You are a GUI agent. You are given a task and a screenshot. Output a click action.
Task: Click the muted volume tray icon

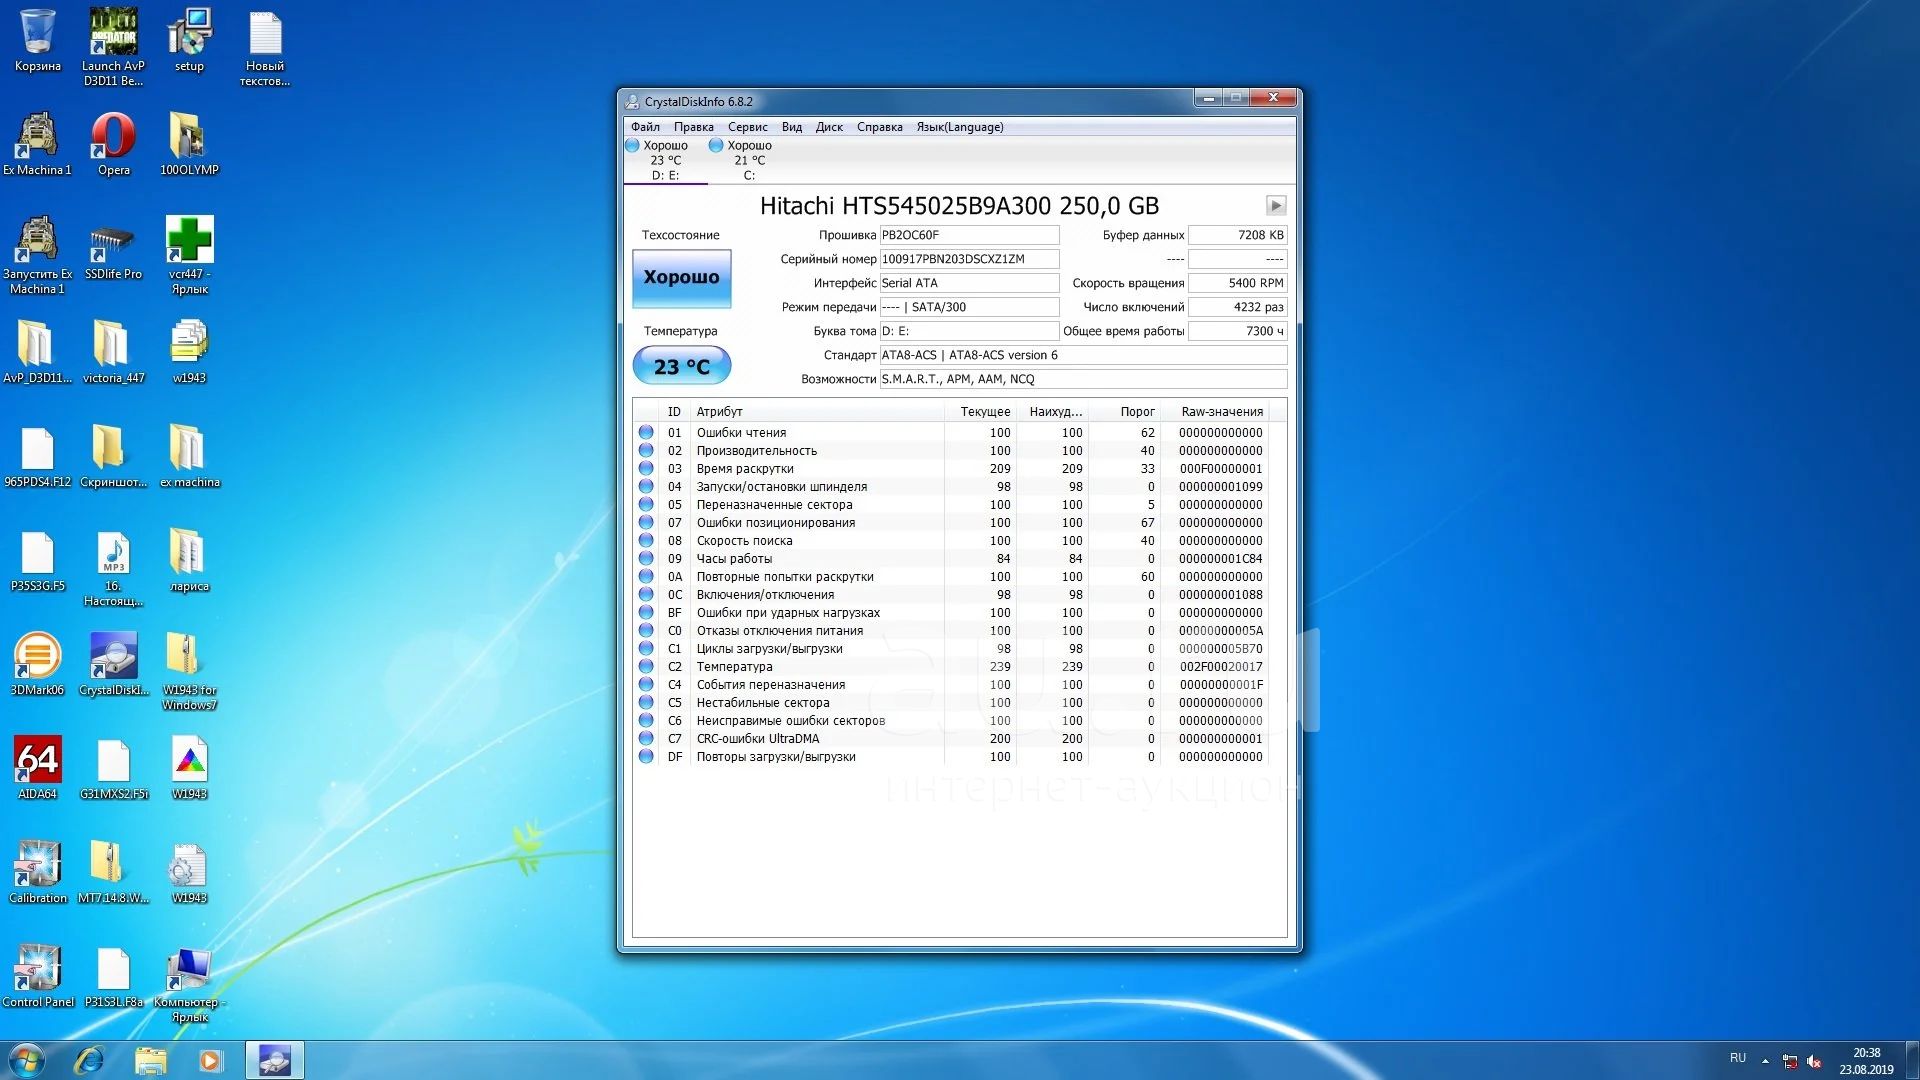click(1814, 1061)
